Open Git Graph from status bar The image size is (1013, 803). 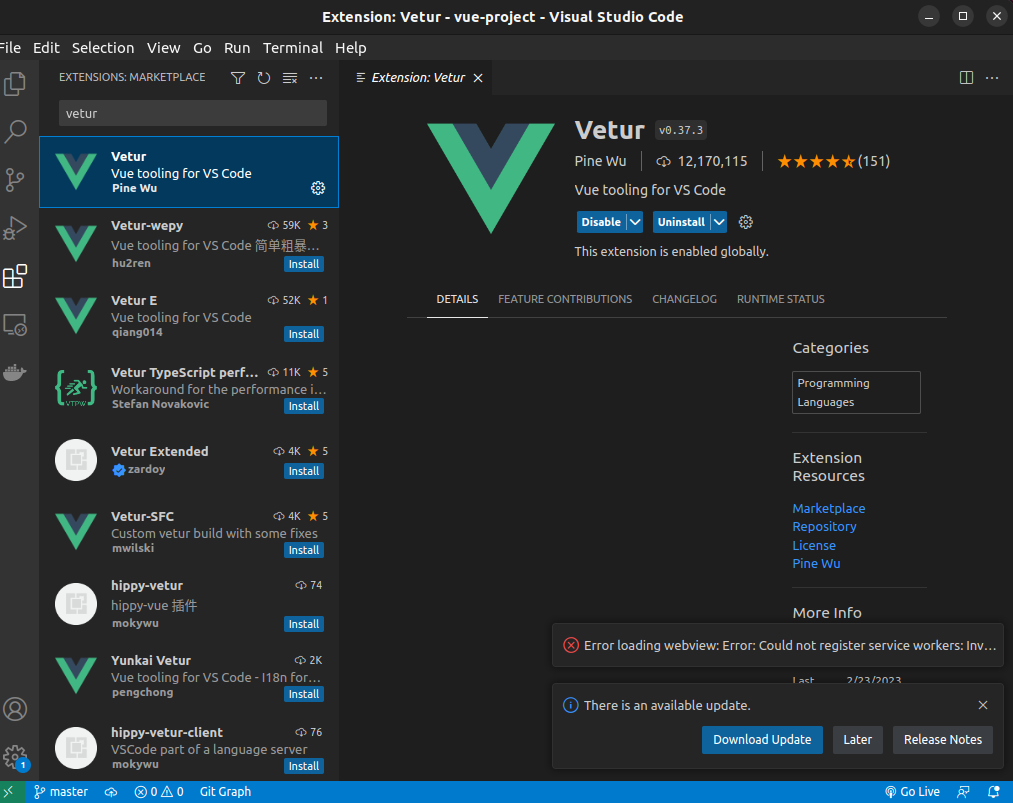(225, 791)
